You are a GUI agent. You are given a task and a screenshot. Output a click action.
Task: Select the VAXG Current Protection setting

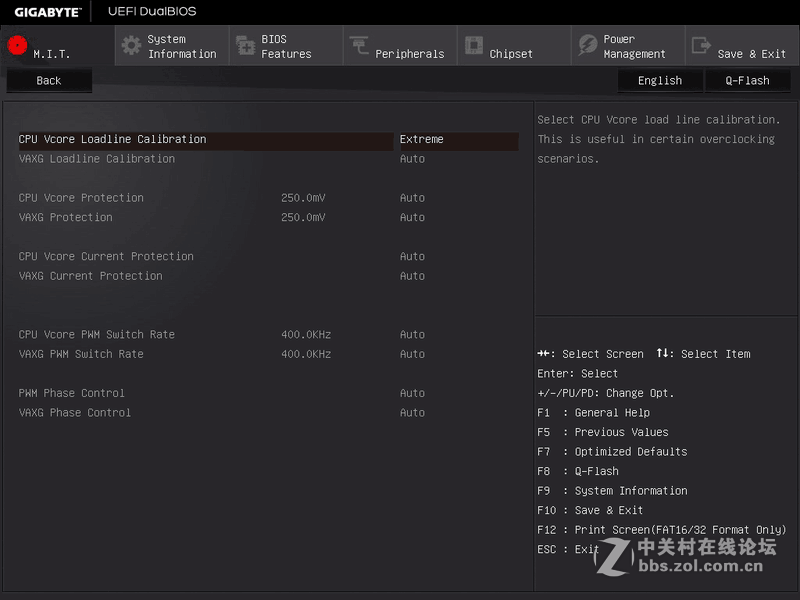[200, 276]
